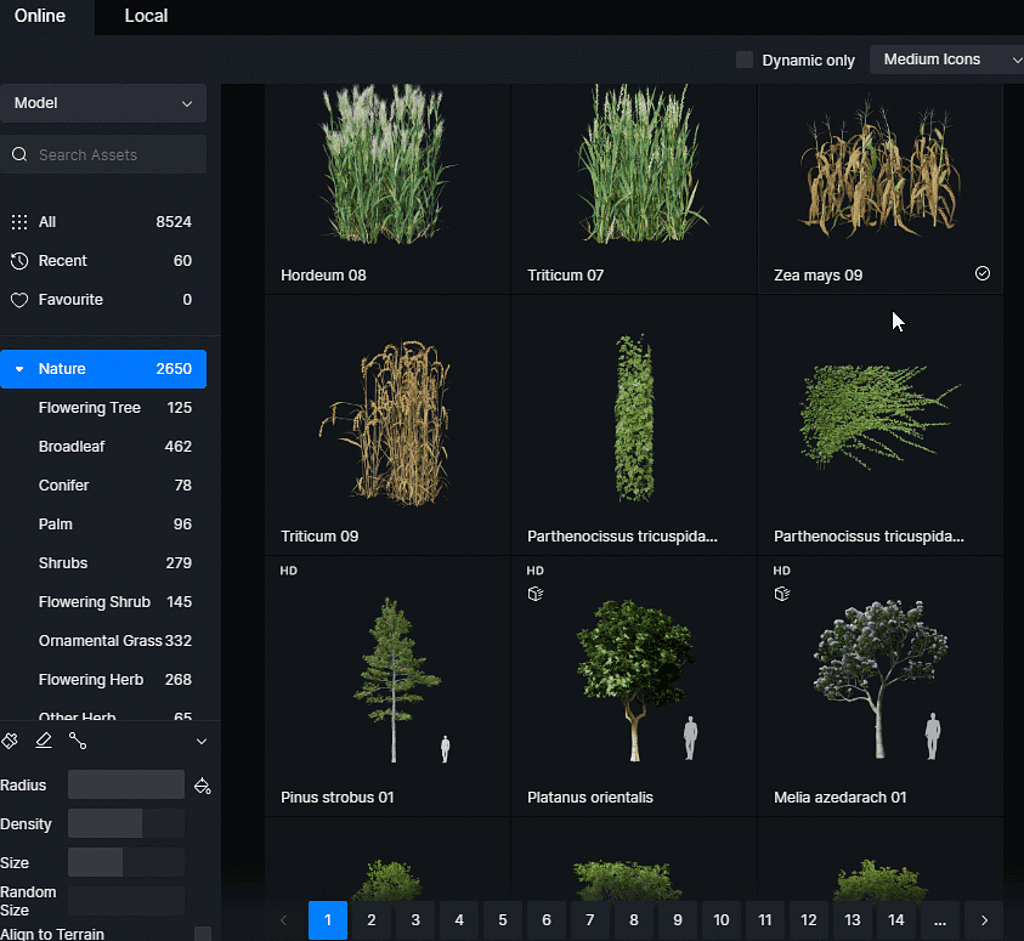Go to page 10

(721, 920)
